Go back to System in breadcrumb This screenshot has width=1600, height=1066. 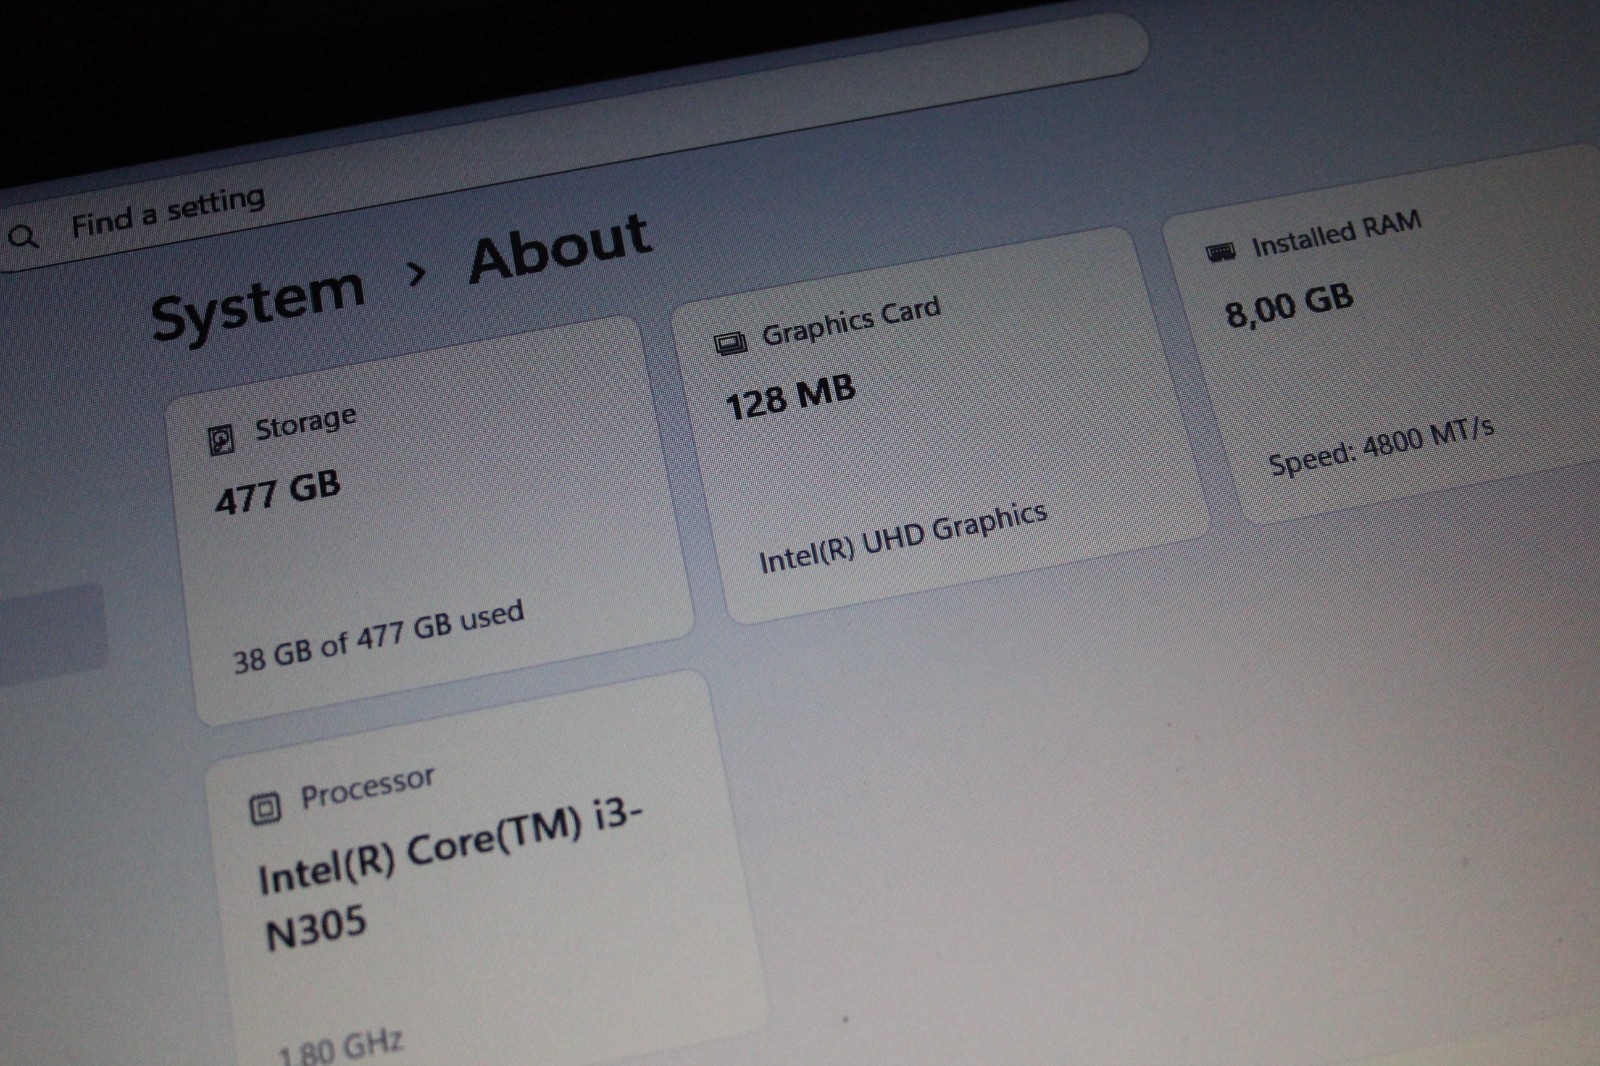(x=258, y=305)
